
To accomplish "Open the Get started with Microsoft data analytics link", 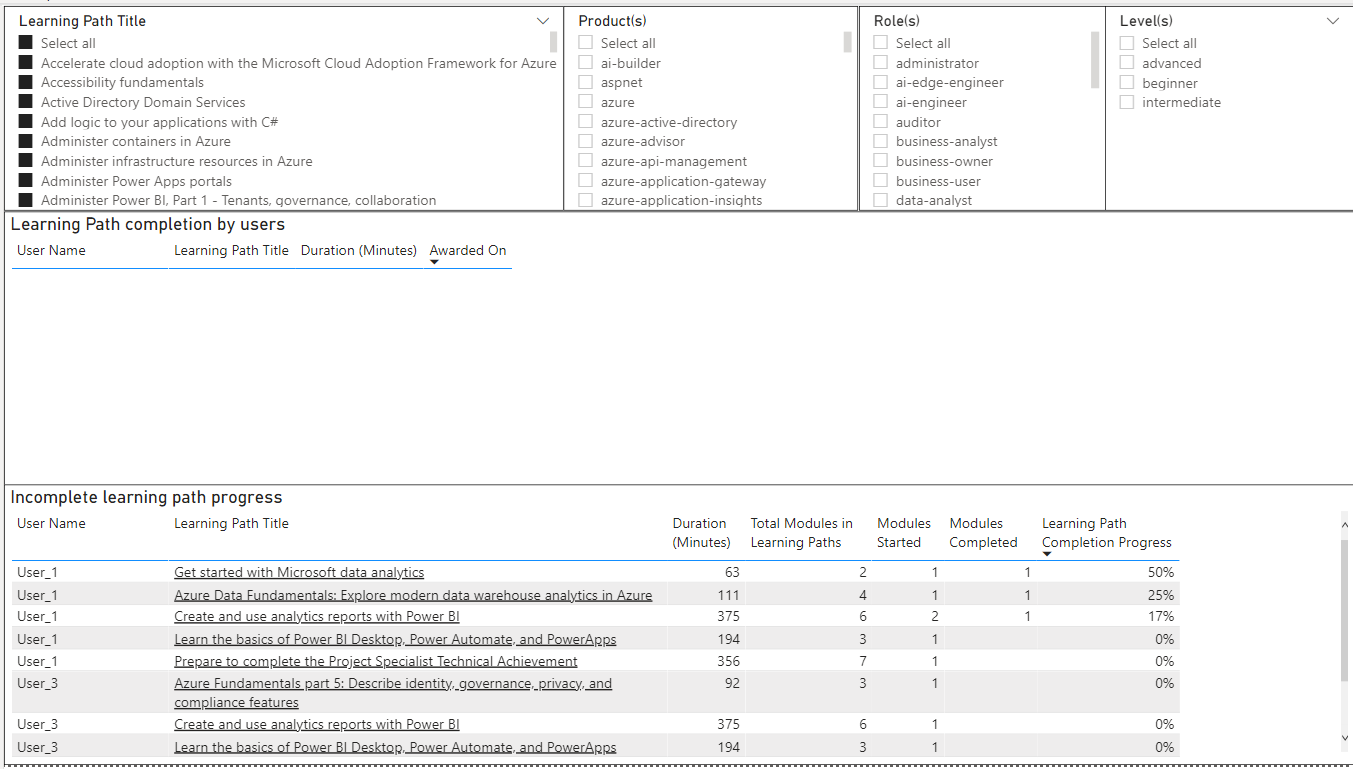I will click(298, 572).
